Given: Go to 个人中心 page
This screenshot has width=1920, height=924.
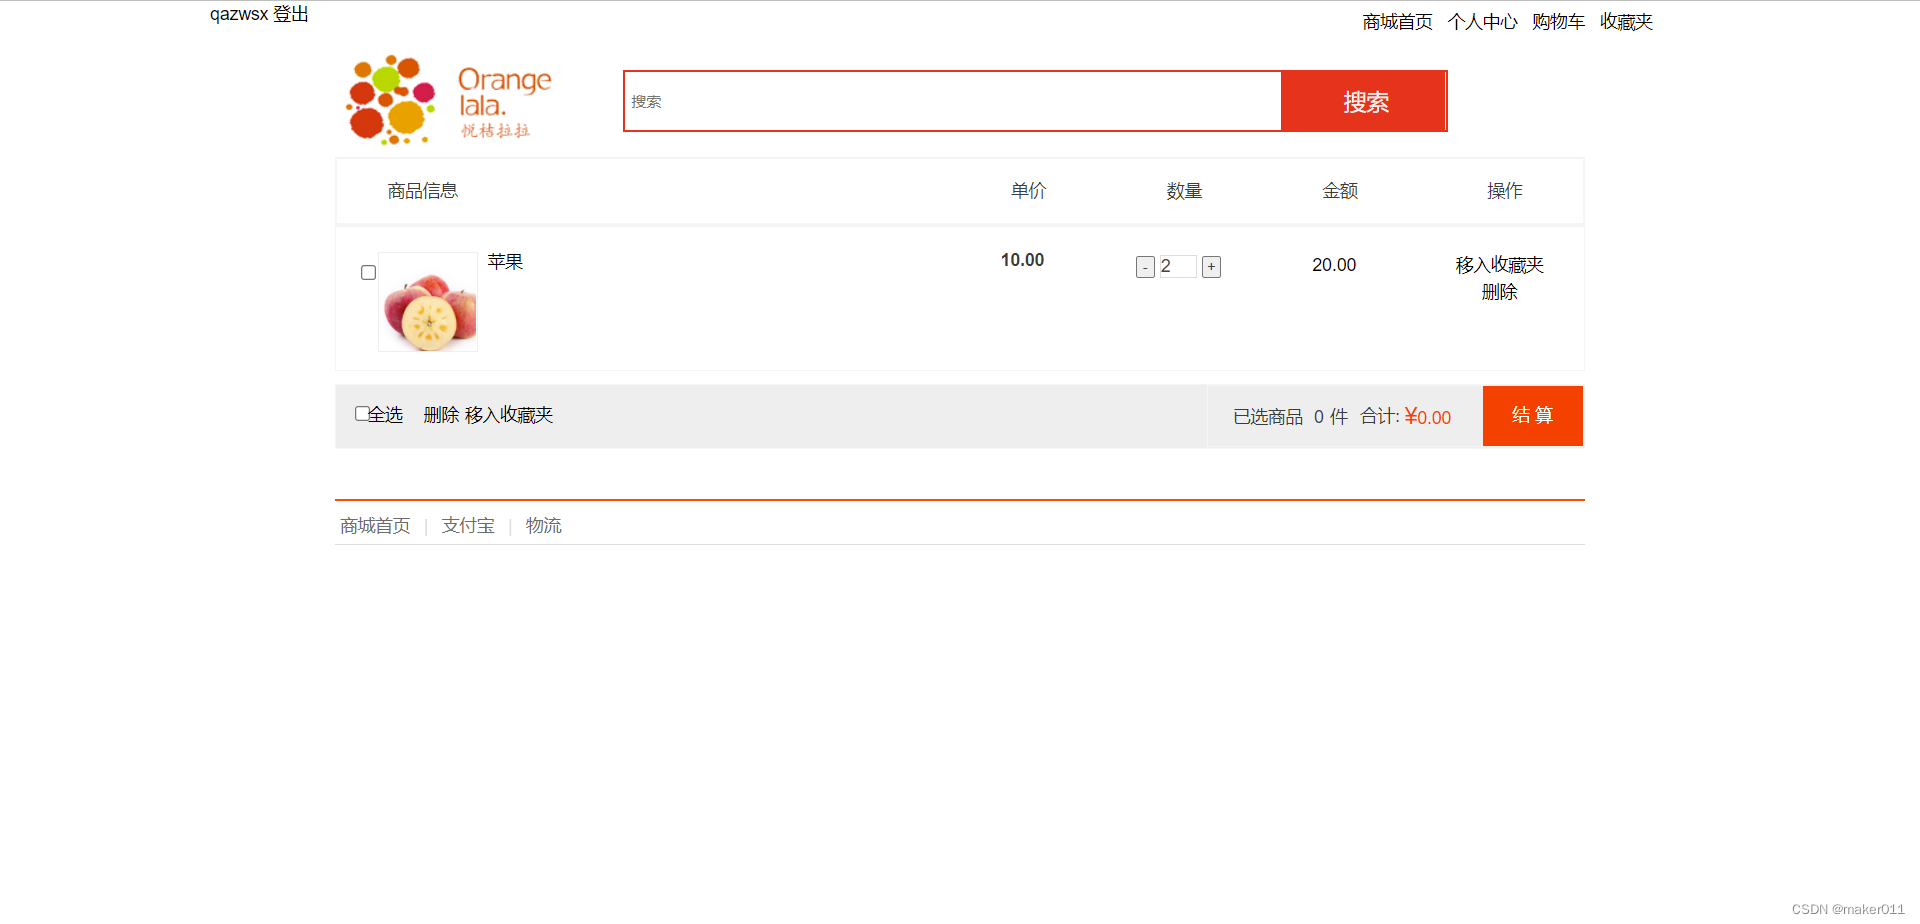Looking at the screenshot, I should click(1482, 22).
